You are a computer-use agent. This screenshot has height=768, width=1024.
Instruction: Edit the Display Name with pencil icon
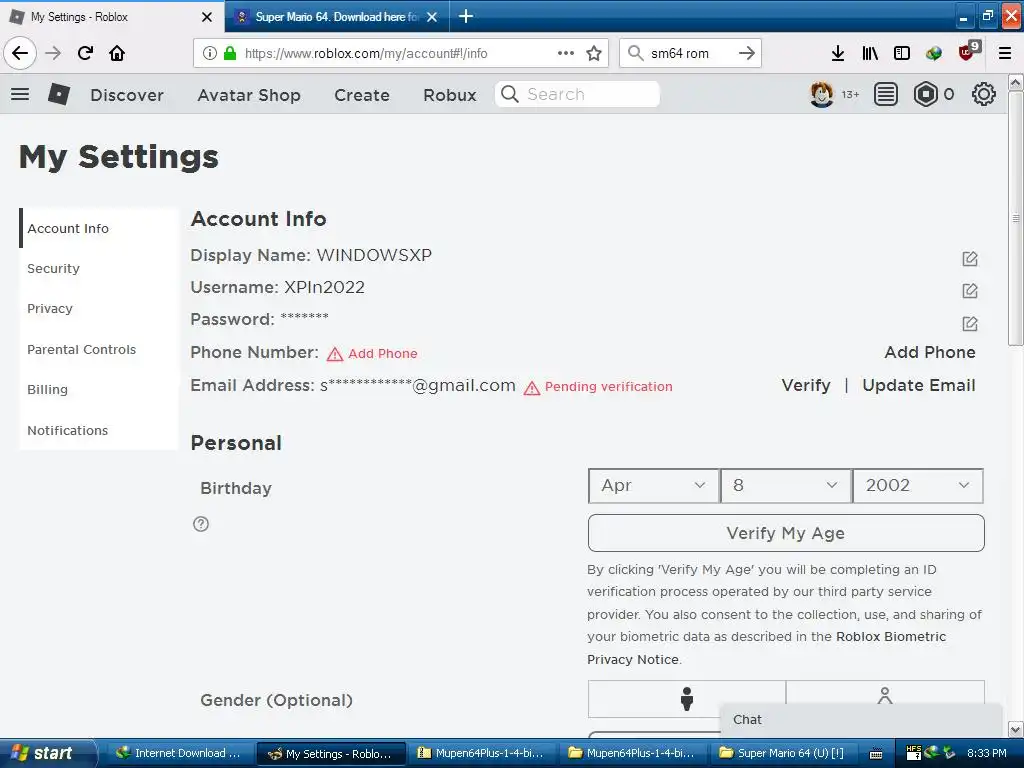click(x=970, y=259)
